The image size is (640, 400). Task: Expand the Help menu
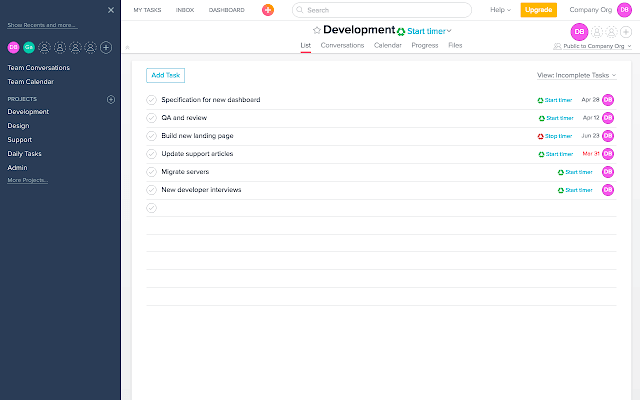tap(500, 10)
